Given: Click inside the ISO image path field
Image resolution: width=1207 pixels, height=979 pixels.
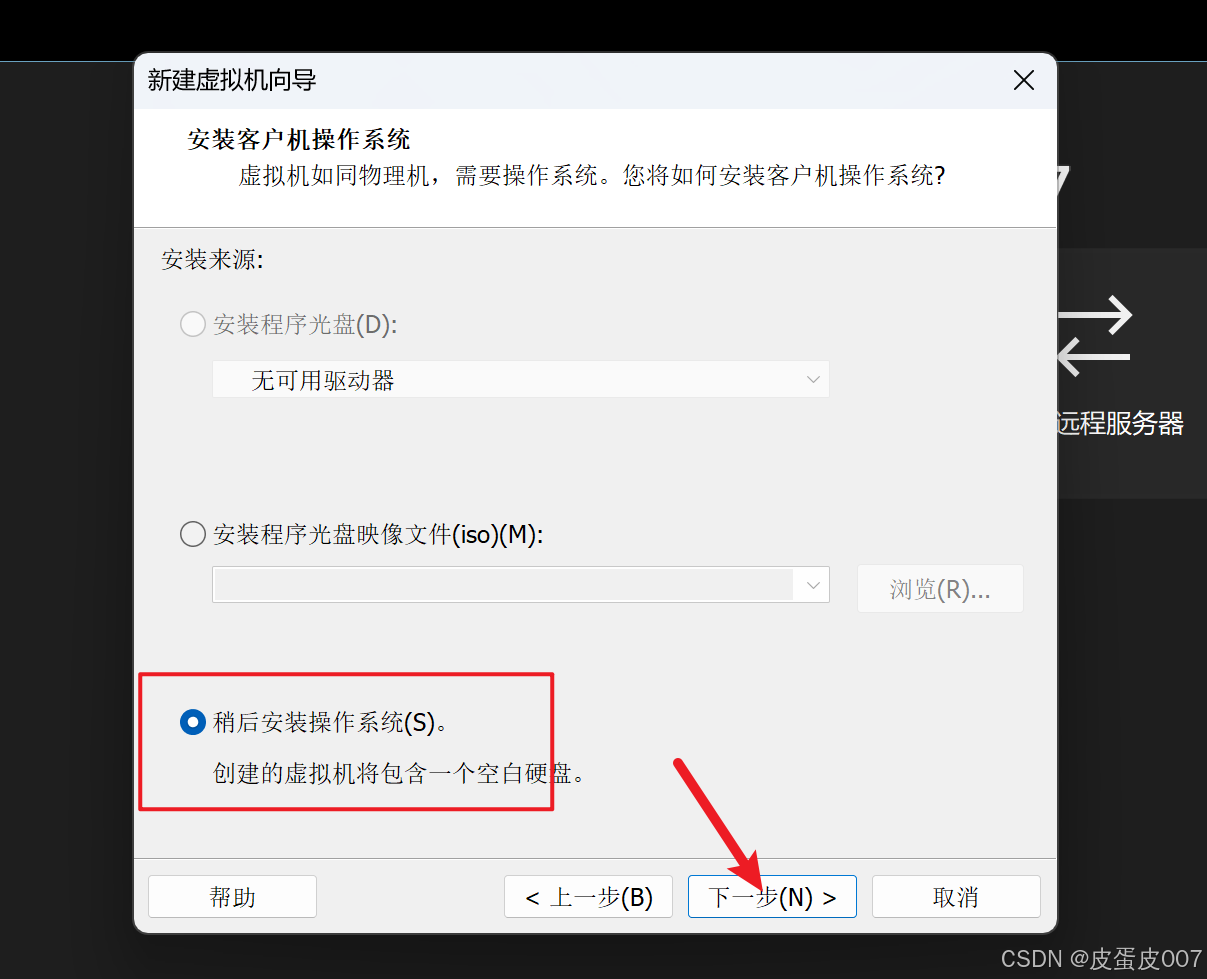Looking at the screenshot, I should [x=504, y=584].
